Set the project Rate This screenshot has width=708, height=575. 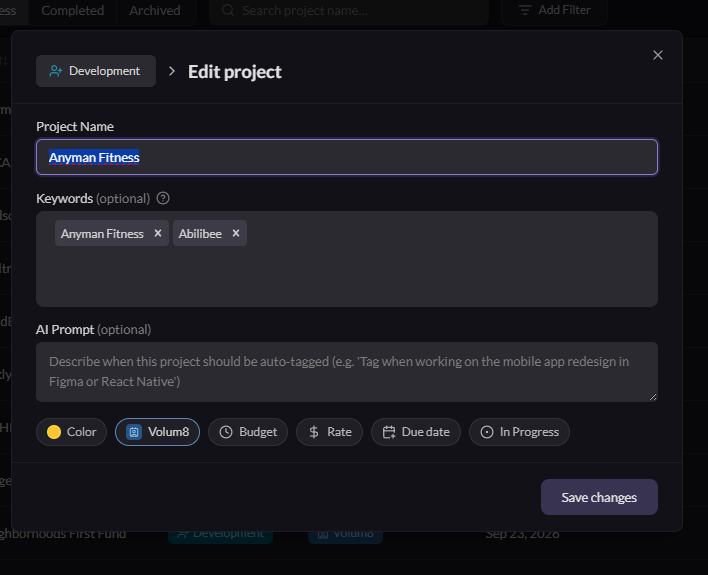point(330,432)
